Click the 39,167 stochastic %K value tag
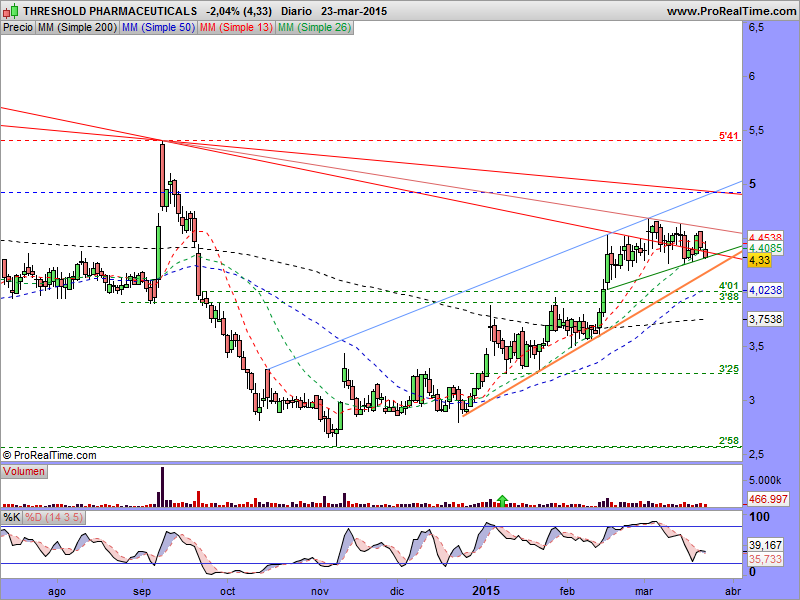 765,545
